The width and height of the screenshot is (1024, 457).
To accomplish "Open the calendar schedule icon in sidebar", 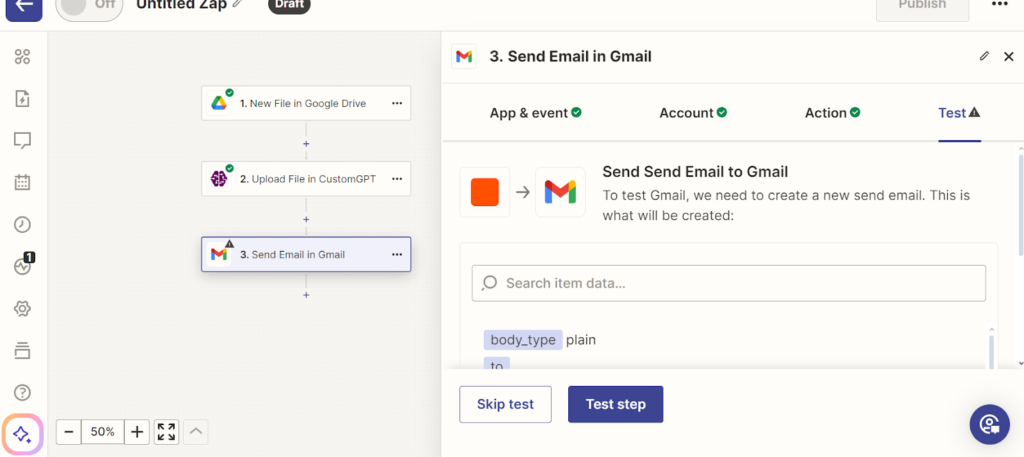I will [22, 182].
